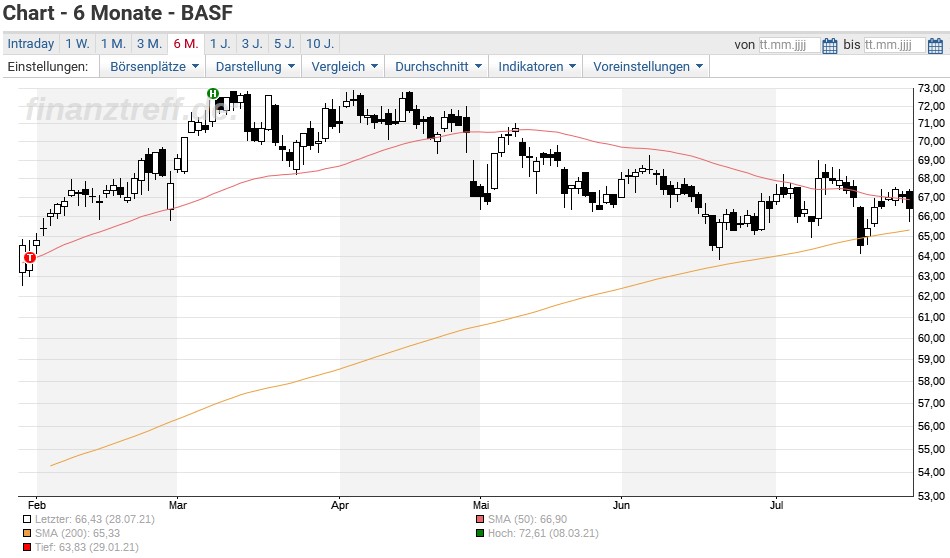Click the white Letzter legend swatch
This screenshot has width=950, height=558.
coord(27,519)
